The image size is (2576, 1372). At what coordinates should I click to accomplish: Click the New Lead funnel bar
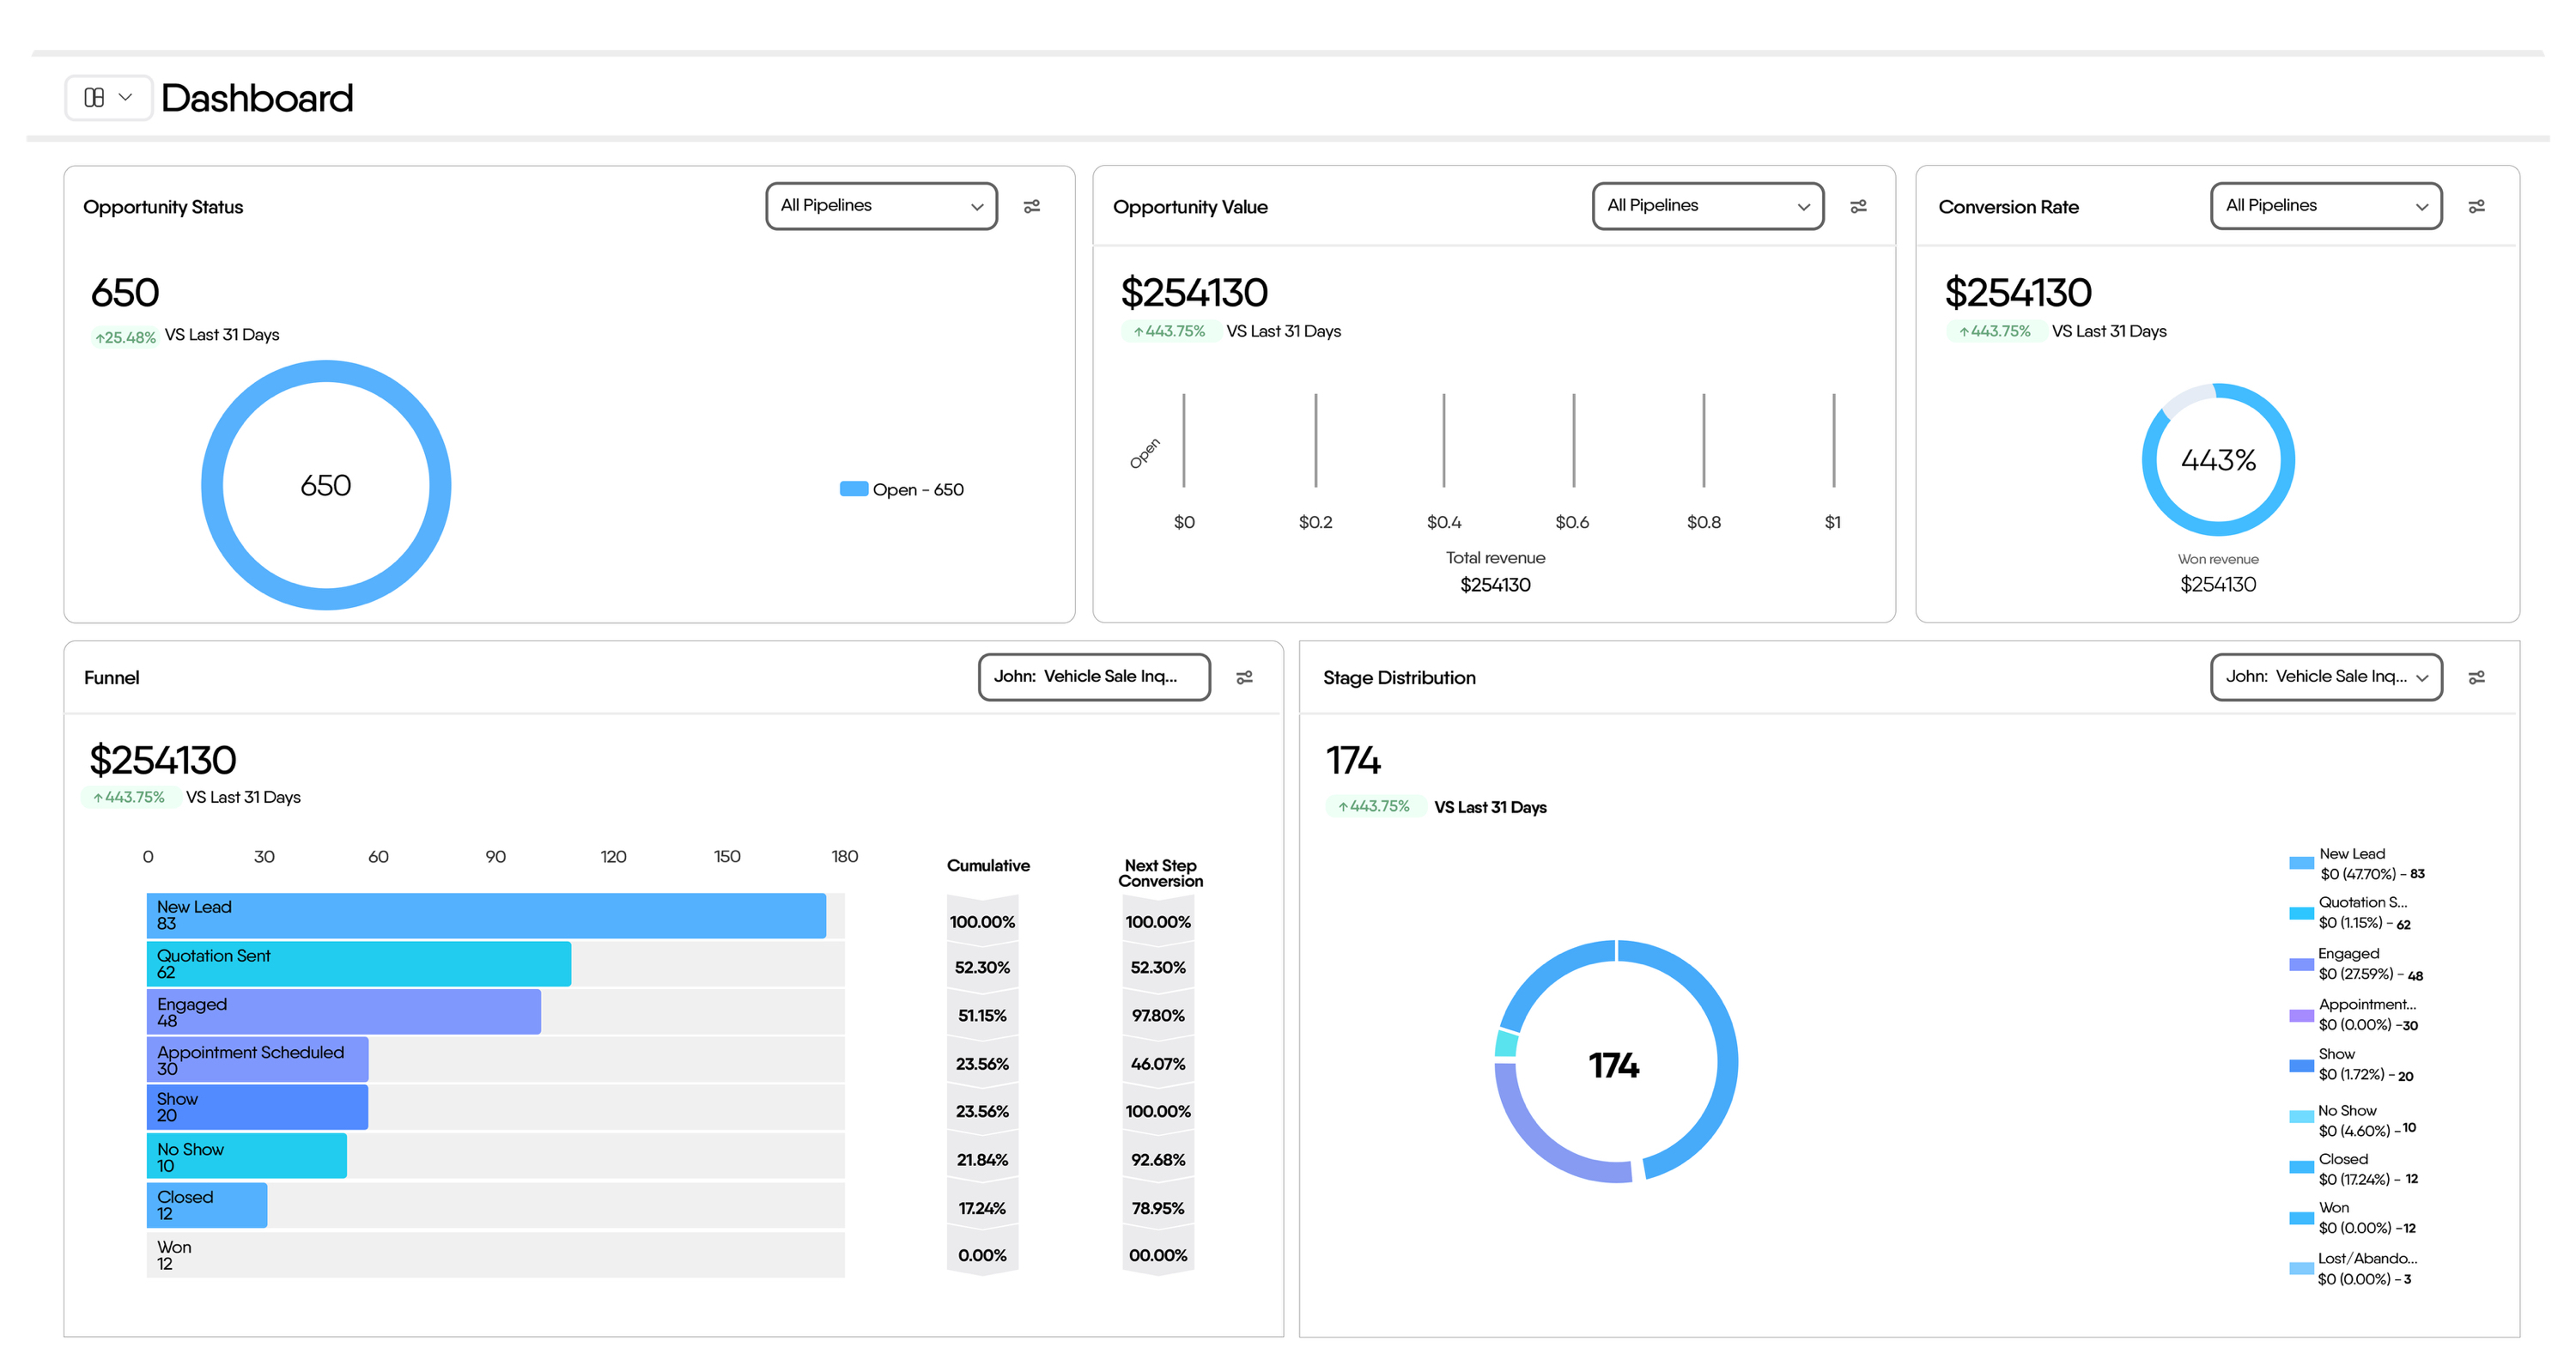[x=486, y=915]
